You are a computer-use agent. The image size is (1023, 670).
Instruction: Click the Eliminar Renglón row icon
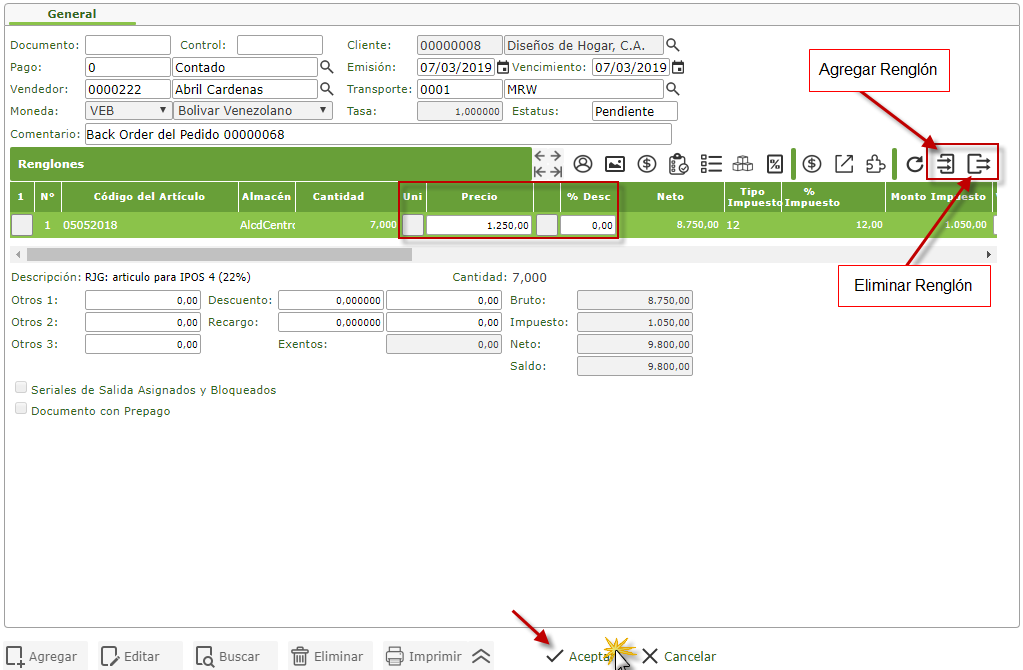point(979,164)
